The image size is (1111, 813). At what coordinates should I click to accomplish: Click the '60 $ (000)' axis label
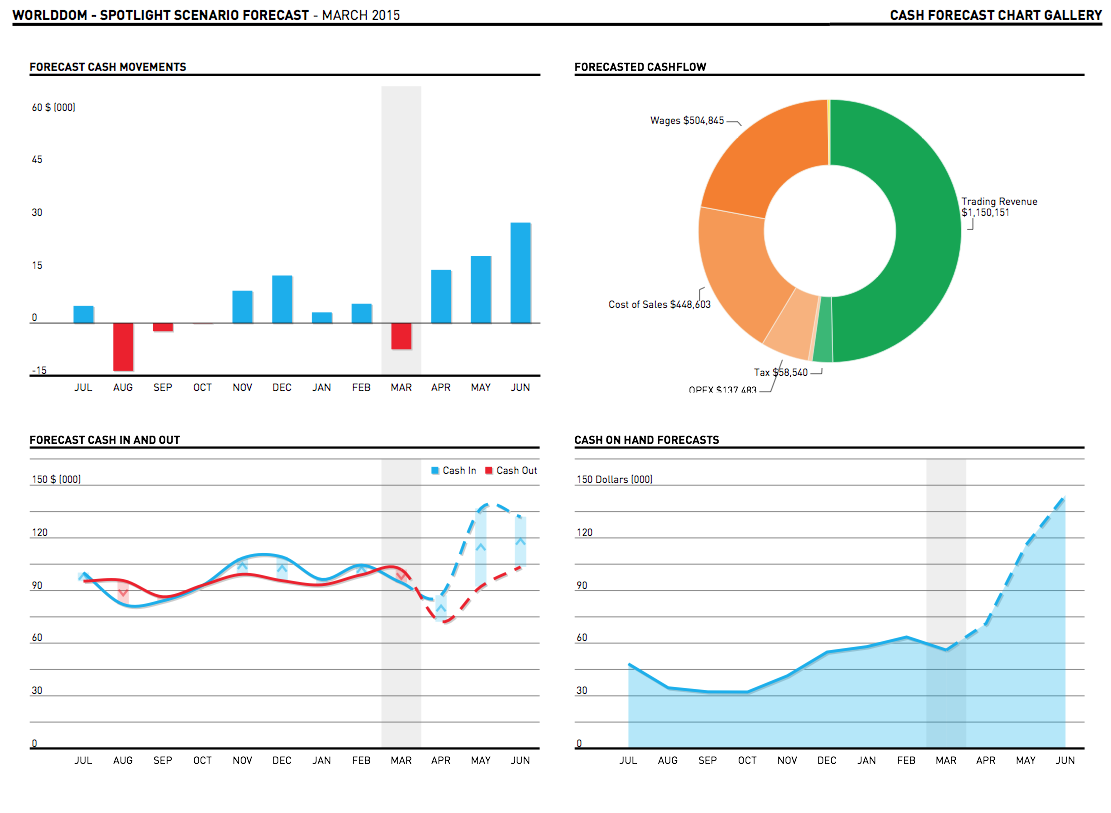53,107
